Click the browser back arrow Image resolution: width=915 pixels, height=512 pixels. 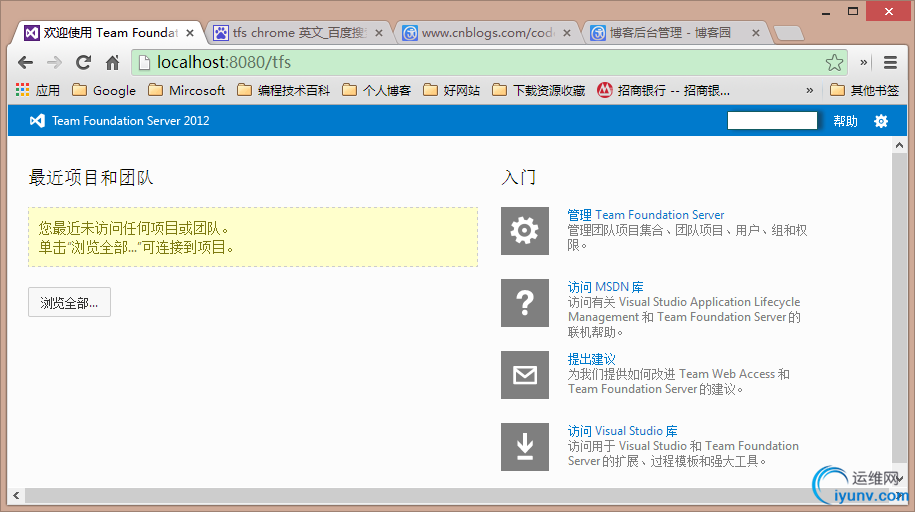[25, 62]
